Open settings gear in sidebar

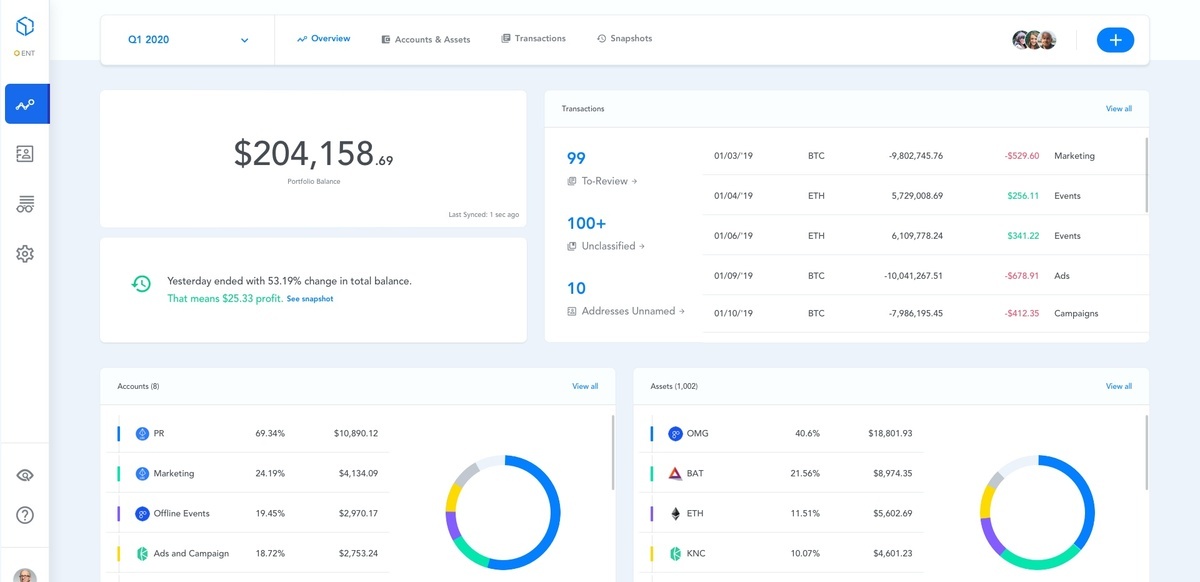click(25, 254)
